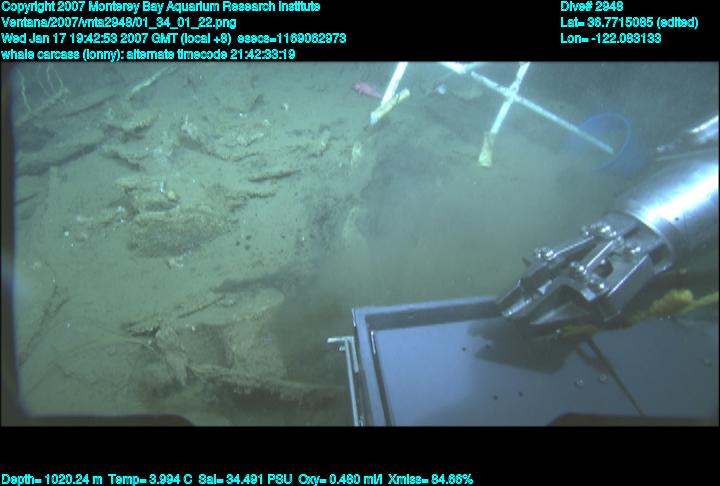Viewport: 720px width, 486px height.
Task: Click the Lon= longitude readout
Action: [610, 38]
